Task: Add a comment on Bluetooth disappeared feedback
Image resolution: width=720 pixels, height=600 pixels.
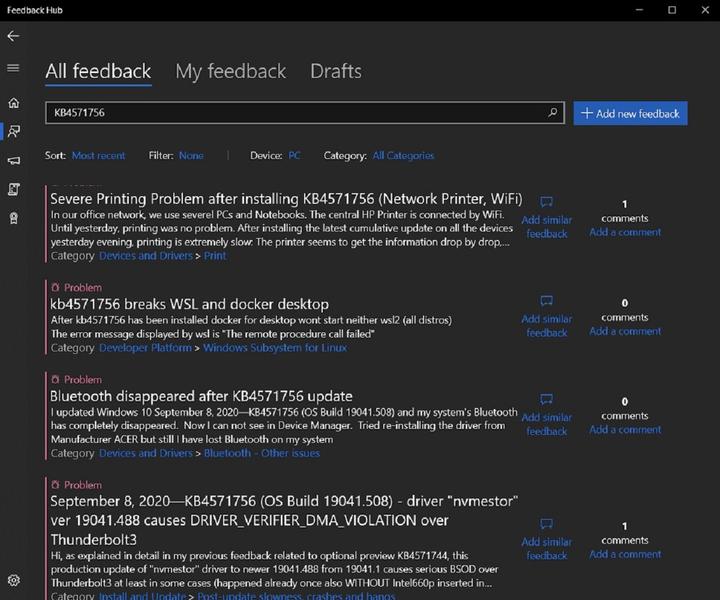Action: pos(625,429)
